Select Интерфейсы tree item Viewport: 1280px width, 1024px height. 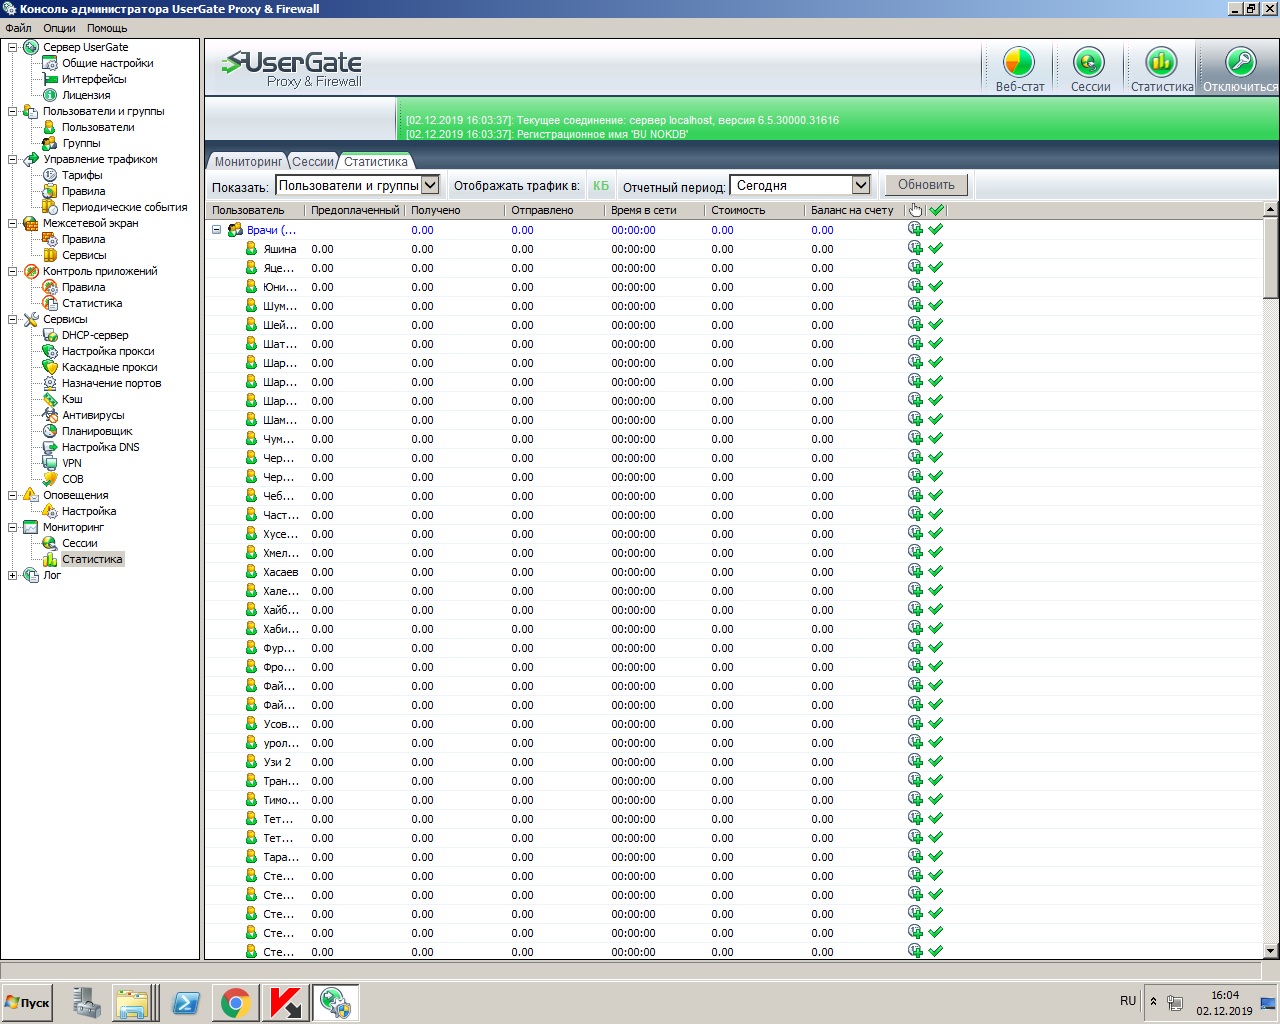(94, 79)
